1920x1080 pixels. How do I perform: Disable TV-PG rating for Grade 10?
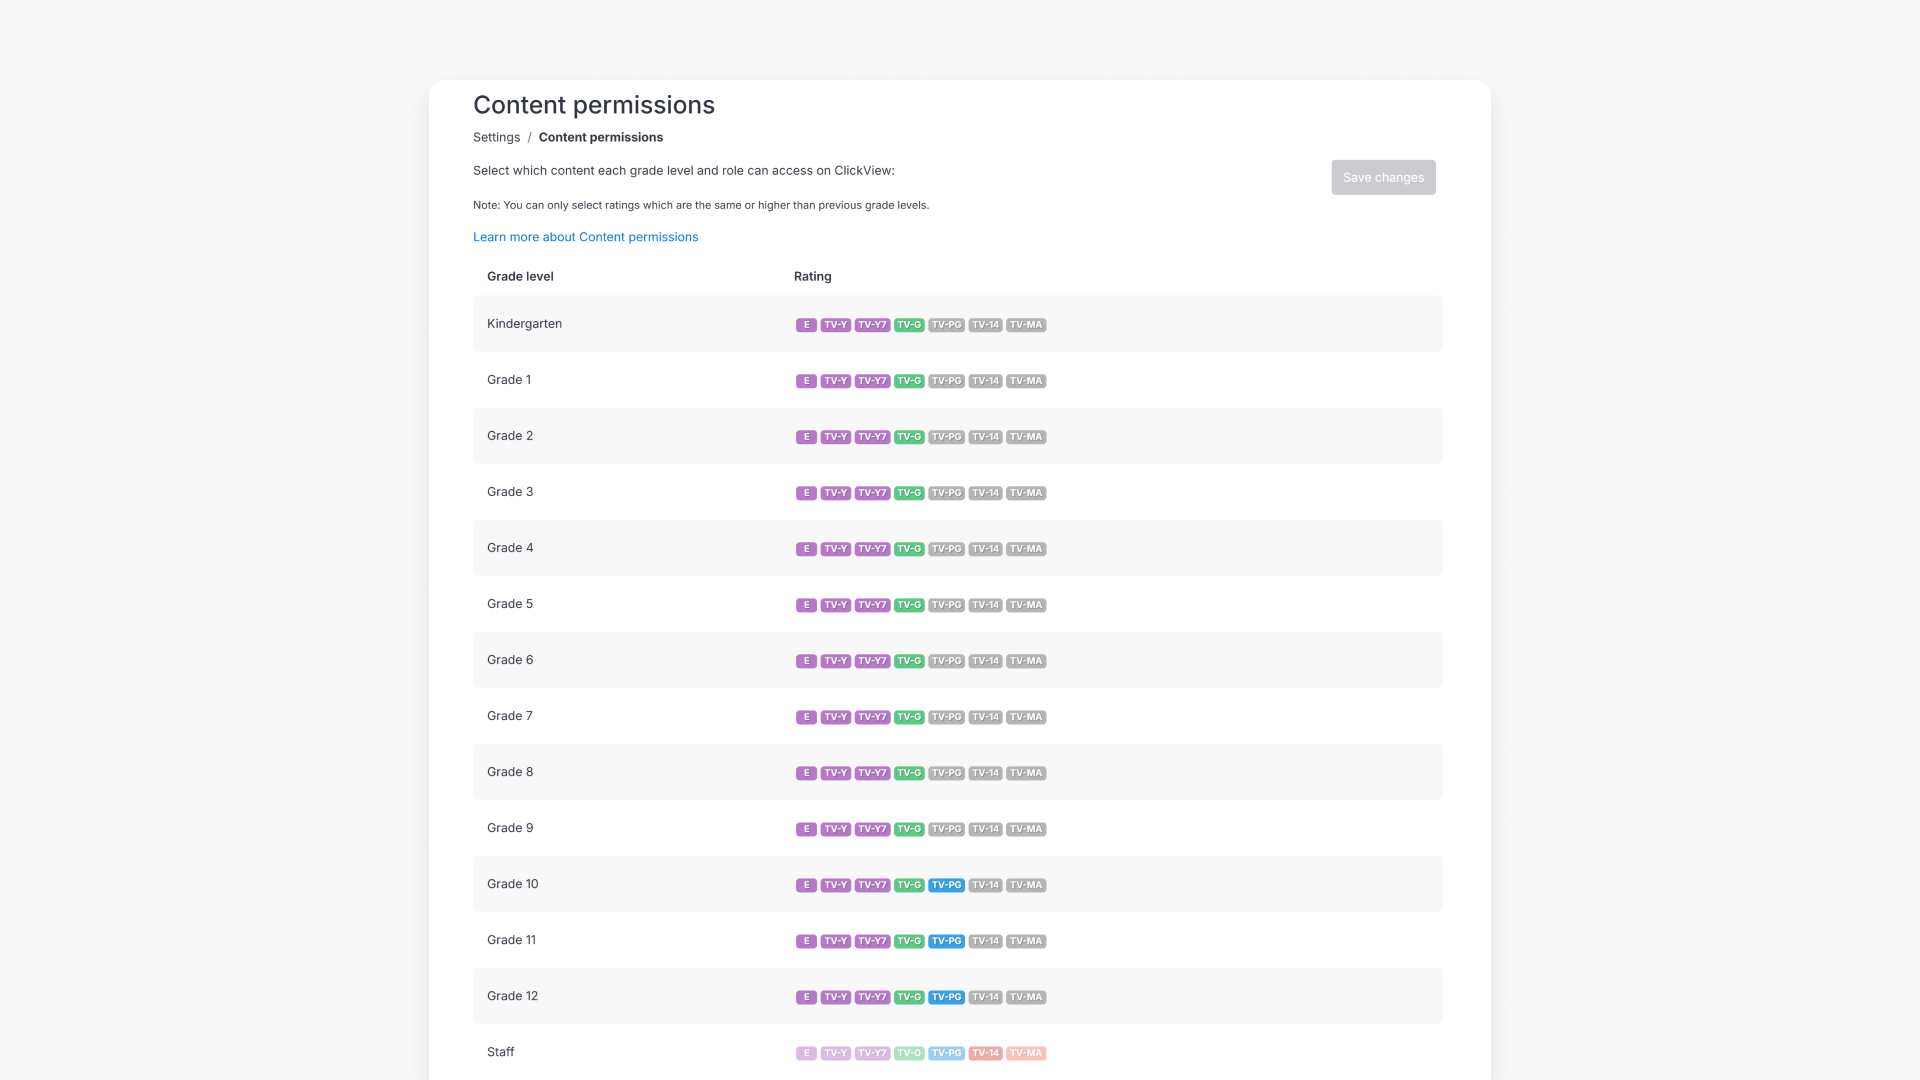pyautogui.click(x=946, y=884)
